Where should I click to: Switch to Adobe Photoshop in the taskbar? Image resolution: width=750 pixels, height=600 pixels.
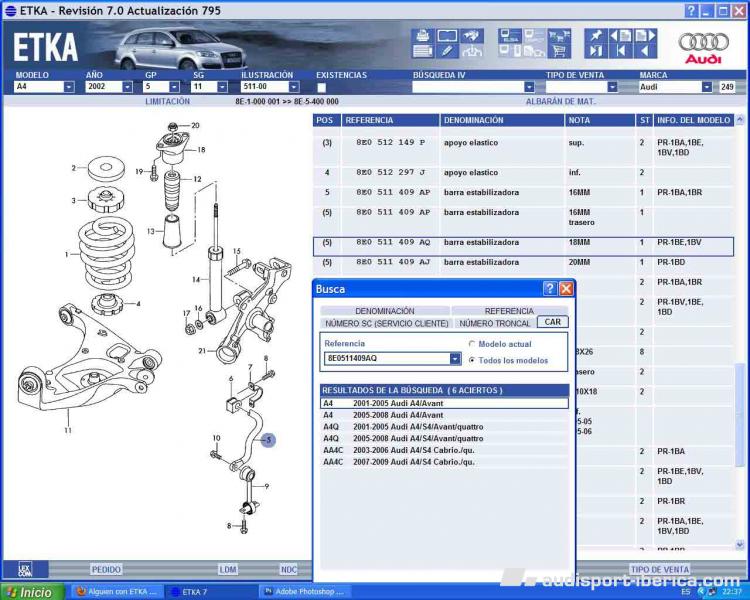[x=305, y=592]
